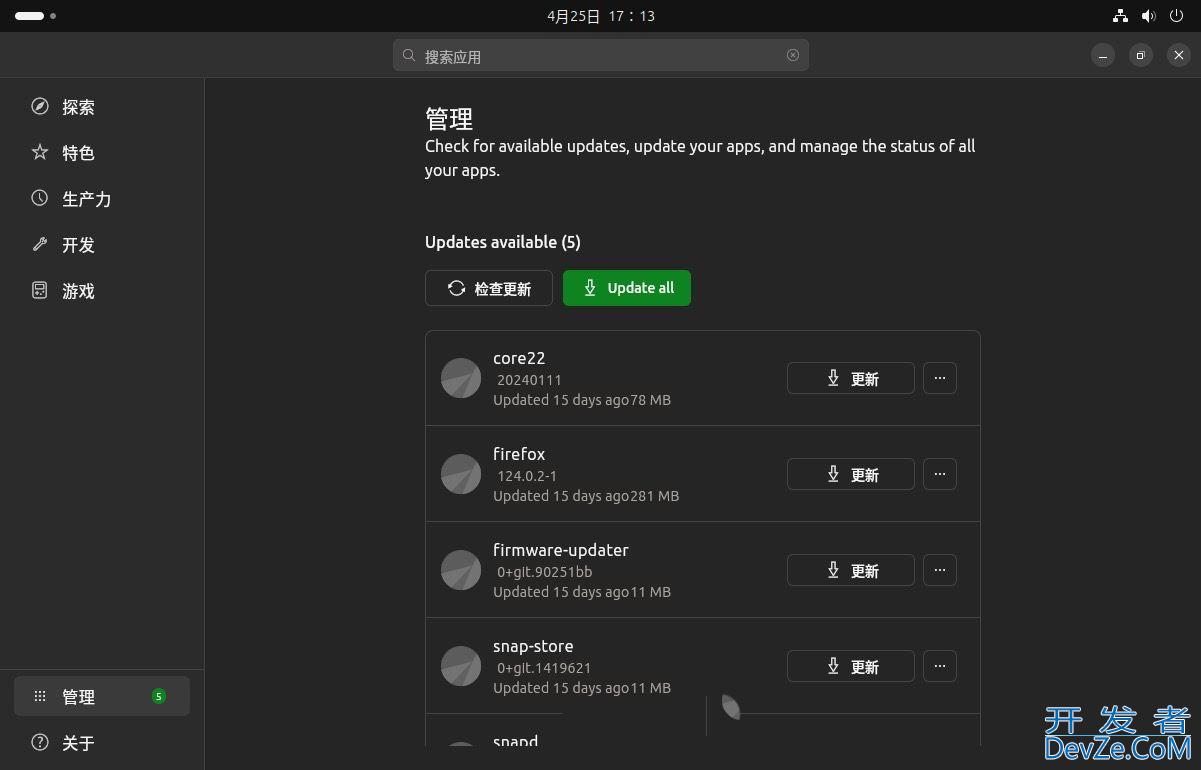Viewport: 1201px width, 770px height.
Task: Update the snap-store snap
Action: (x=851, y=666)
